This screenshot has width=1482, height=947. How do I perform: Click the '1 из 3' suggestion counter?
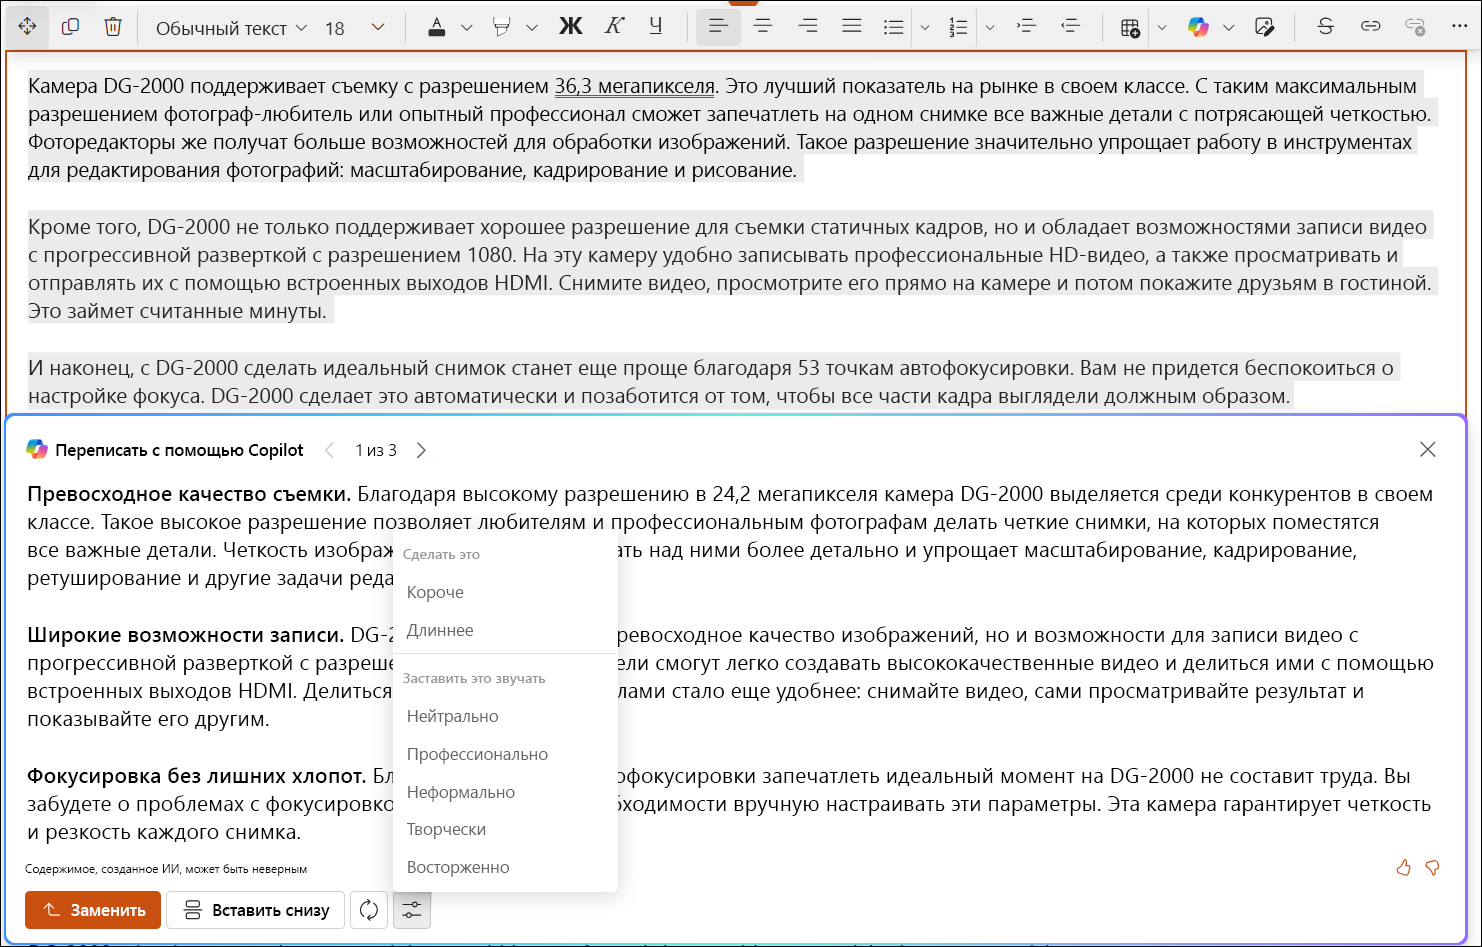click(x=376, y=450)
